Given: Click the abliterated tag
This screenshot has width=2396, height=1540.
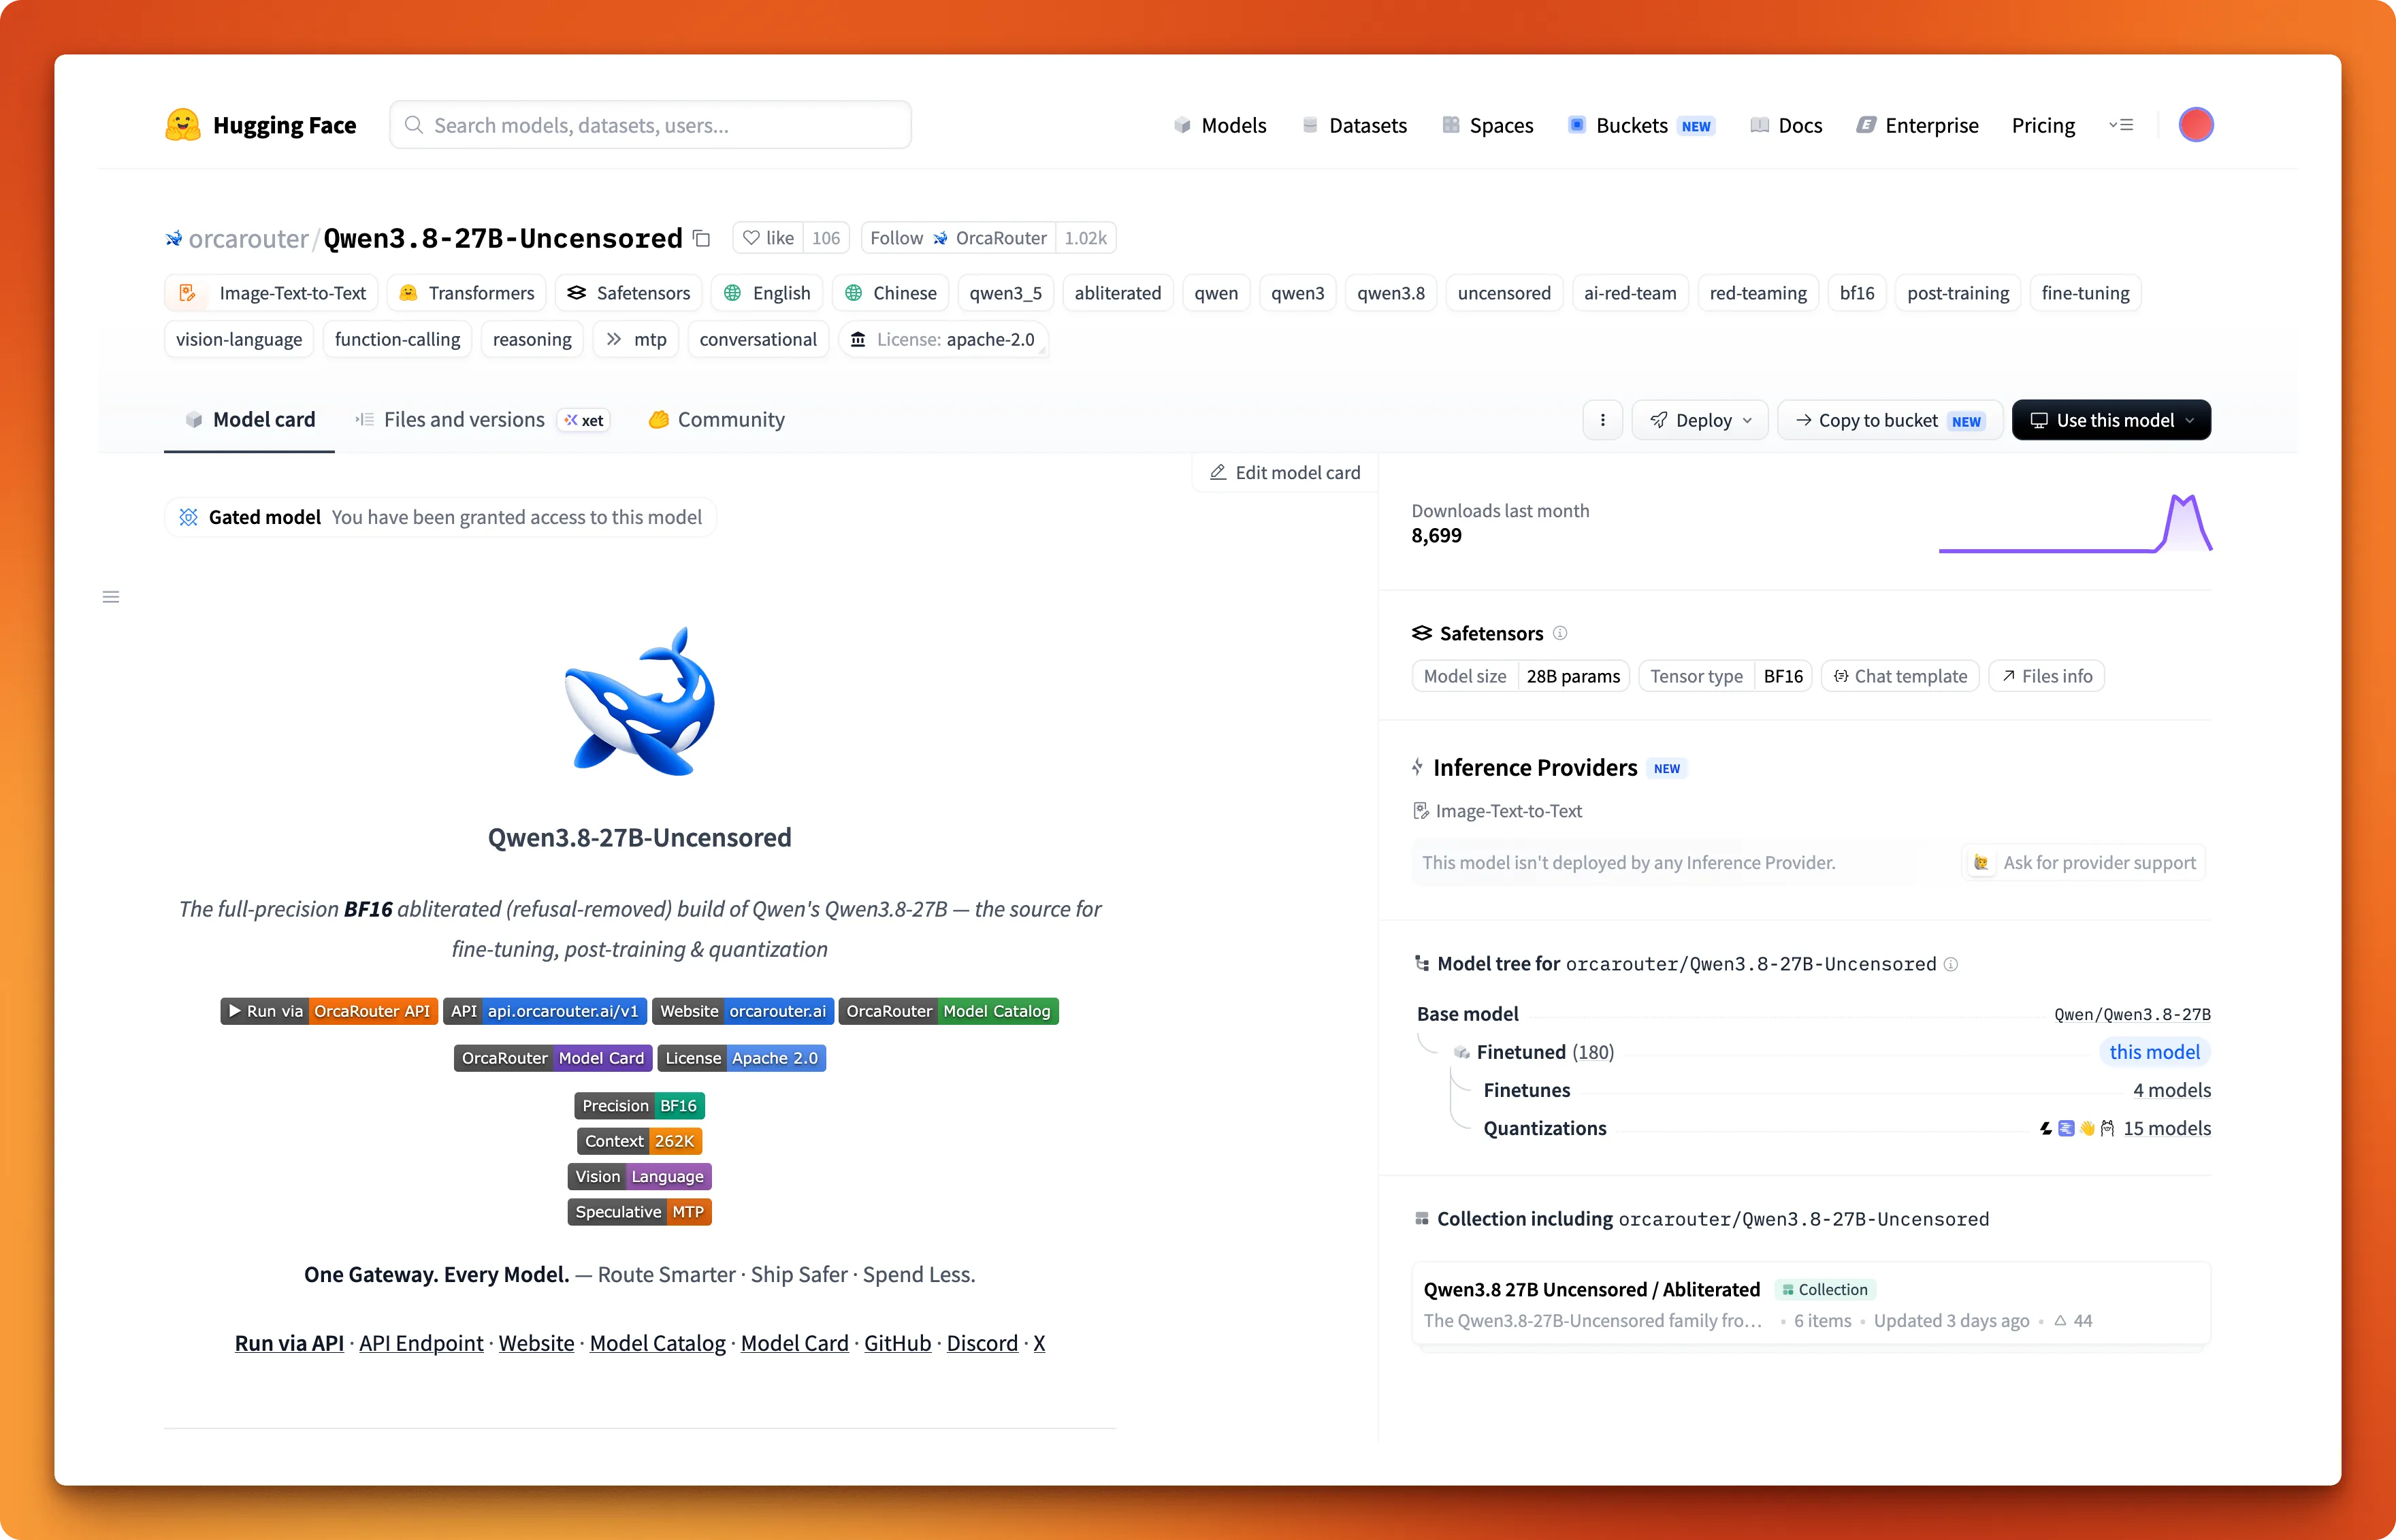Looking at the screenshot, I should click(x=1118, y=293).
